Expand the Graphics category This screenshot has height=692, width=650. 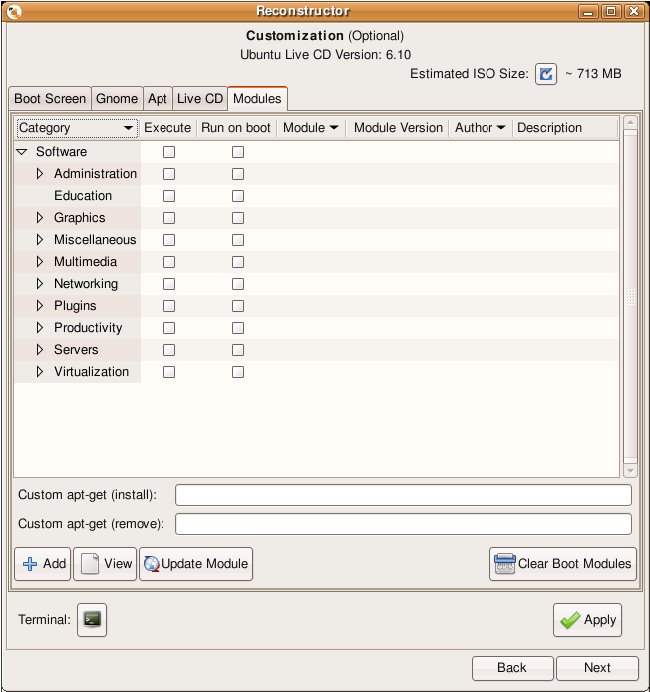coord(40,218)
